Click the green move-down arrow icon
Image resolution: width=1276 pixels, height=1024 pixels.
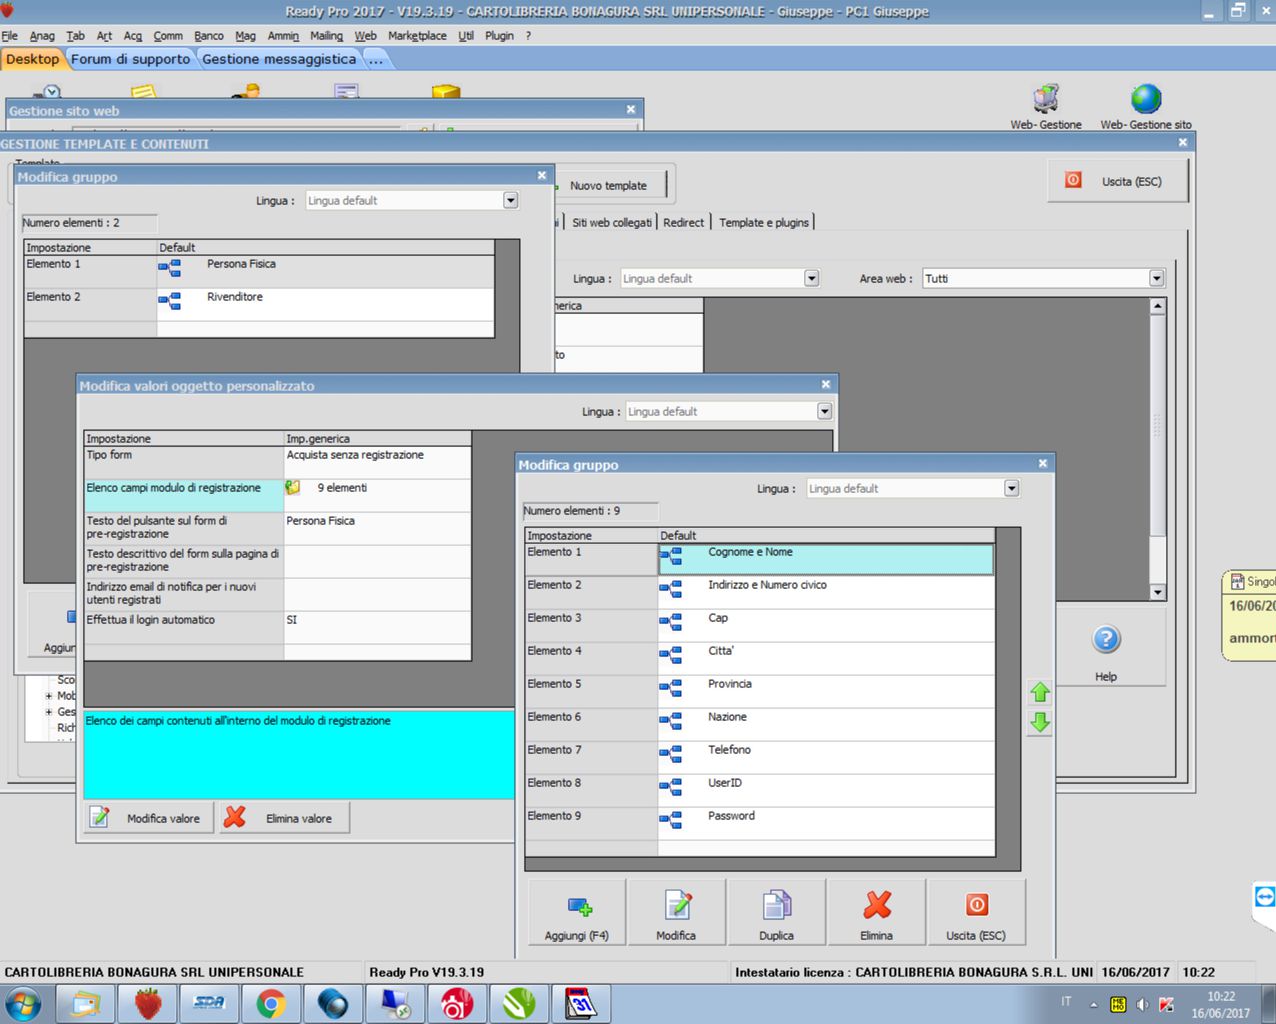coord(1040,722)
